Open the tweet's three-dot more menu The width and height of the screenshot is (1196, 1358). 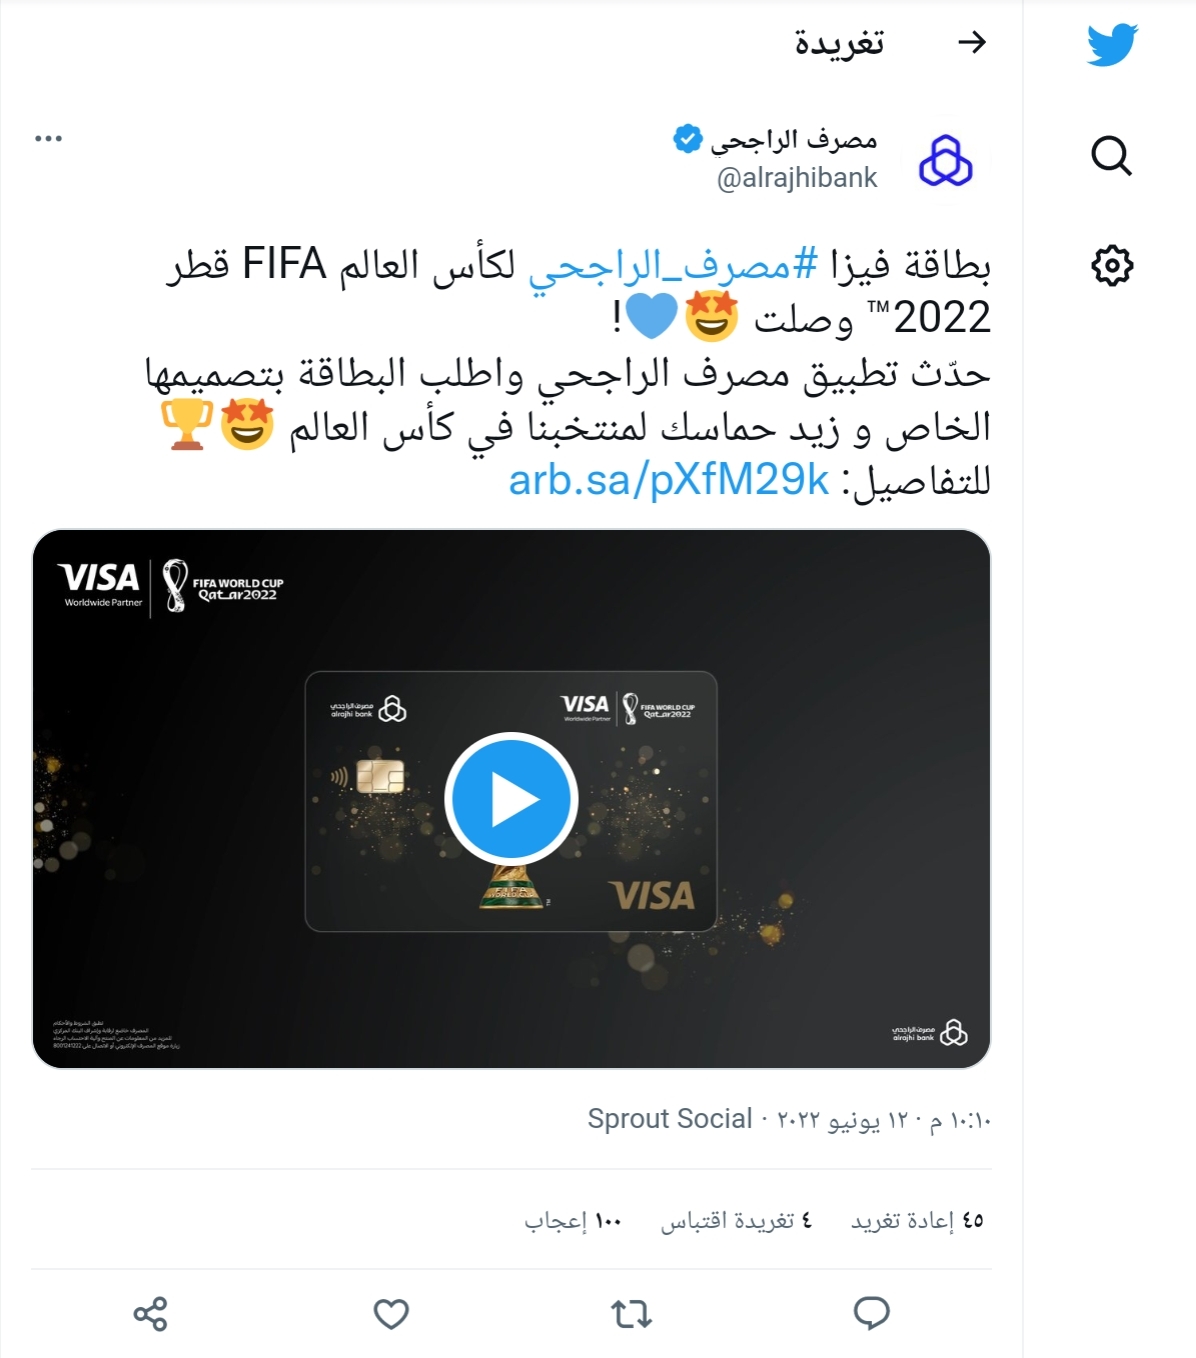click(x=48, y=138)
